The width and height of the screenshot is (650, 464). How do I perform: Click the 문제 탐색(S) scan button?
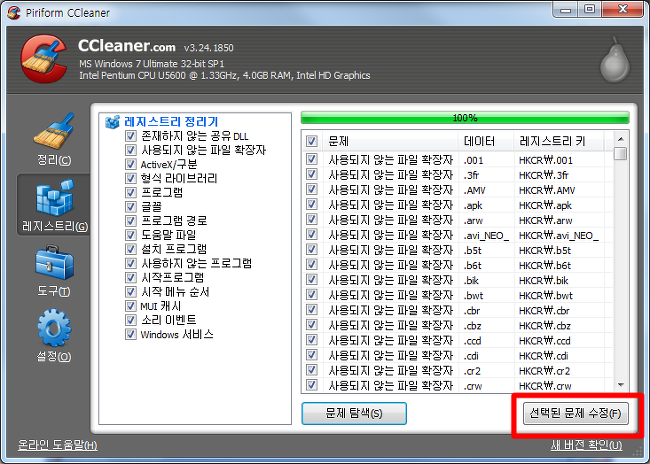pos(354,413)
